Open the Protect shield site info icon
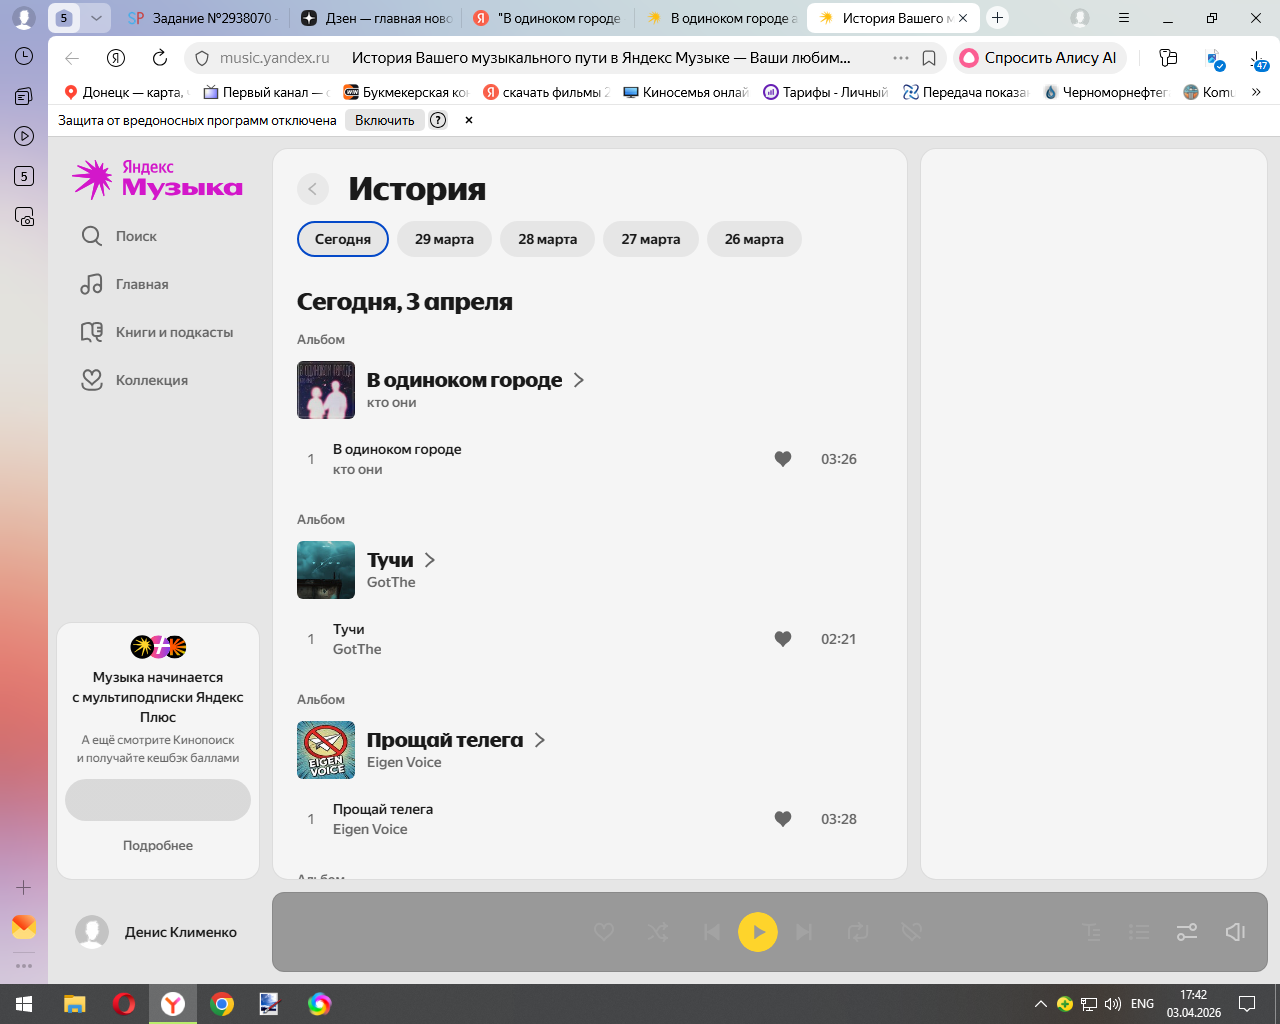Screen dimensions: 1280x1024 201,58
